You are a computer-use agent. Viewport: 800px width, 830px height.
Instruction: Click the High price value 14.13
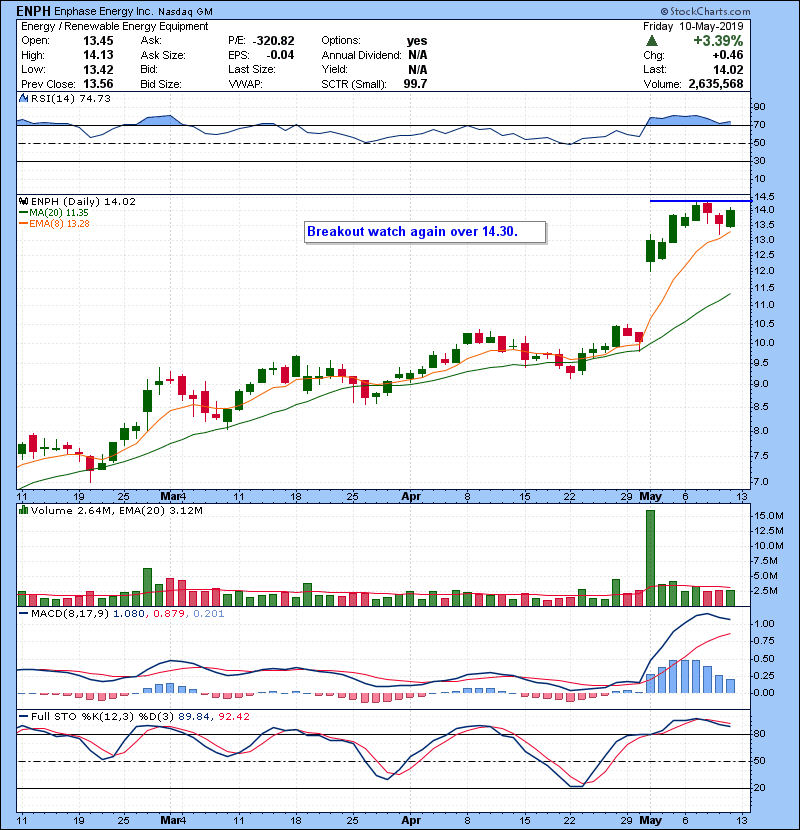click(x=98, y=55)
